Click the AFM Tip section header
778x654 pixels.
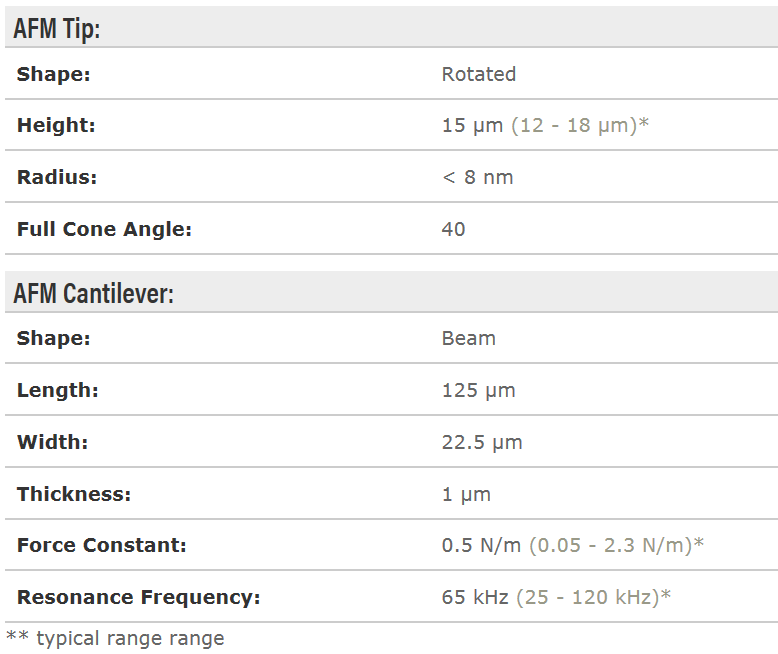coord(57,29)
